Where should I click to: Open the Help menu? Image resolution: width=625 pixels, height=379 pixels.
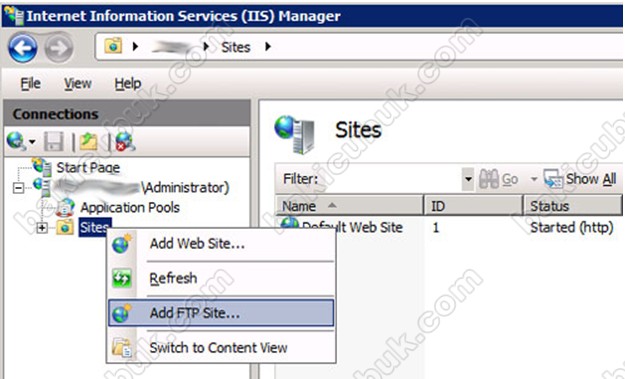pos(128,84)
